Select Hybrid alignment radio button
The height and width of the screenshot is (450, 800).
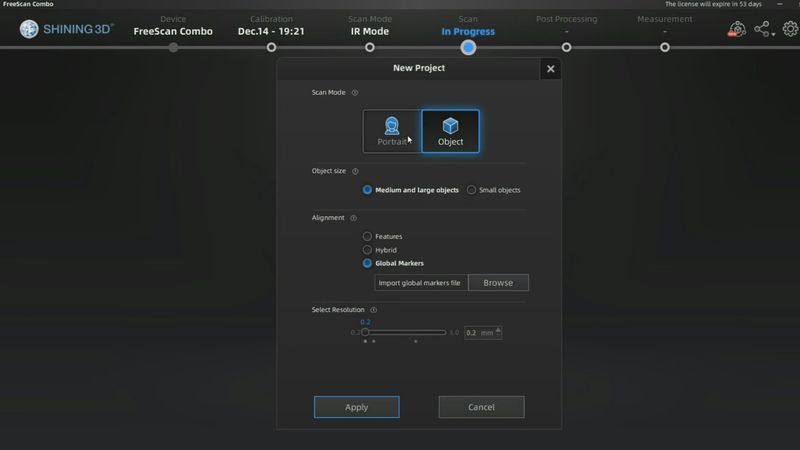pyautogui.click(x=367, y=250)
